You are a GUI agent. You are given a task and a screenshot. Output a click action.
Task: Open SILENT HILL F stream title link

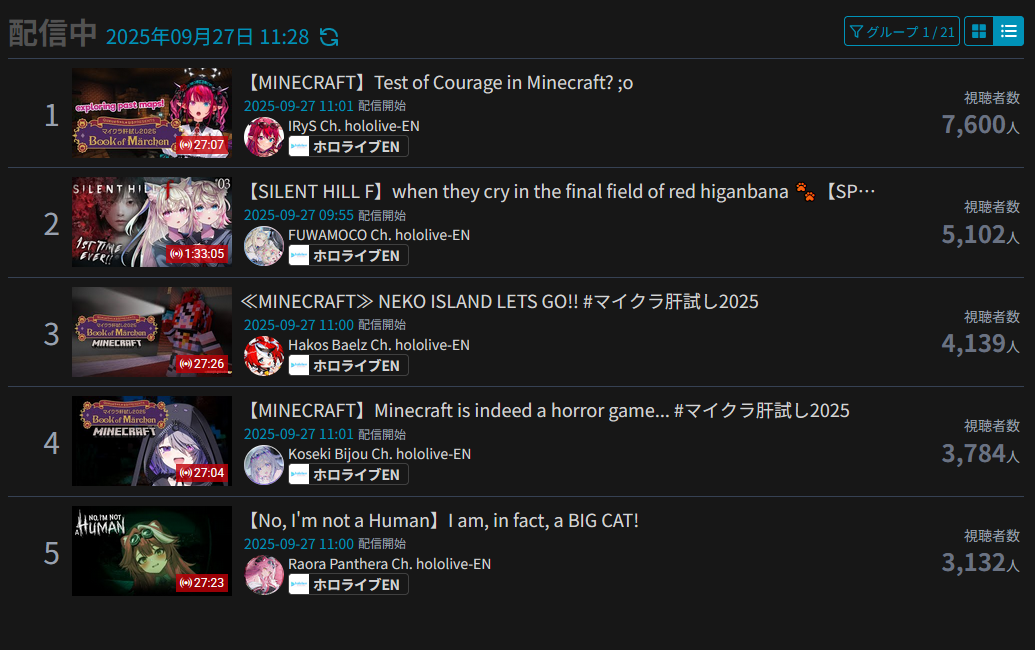pyautogui.click(x=559, y=191)
